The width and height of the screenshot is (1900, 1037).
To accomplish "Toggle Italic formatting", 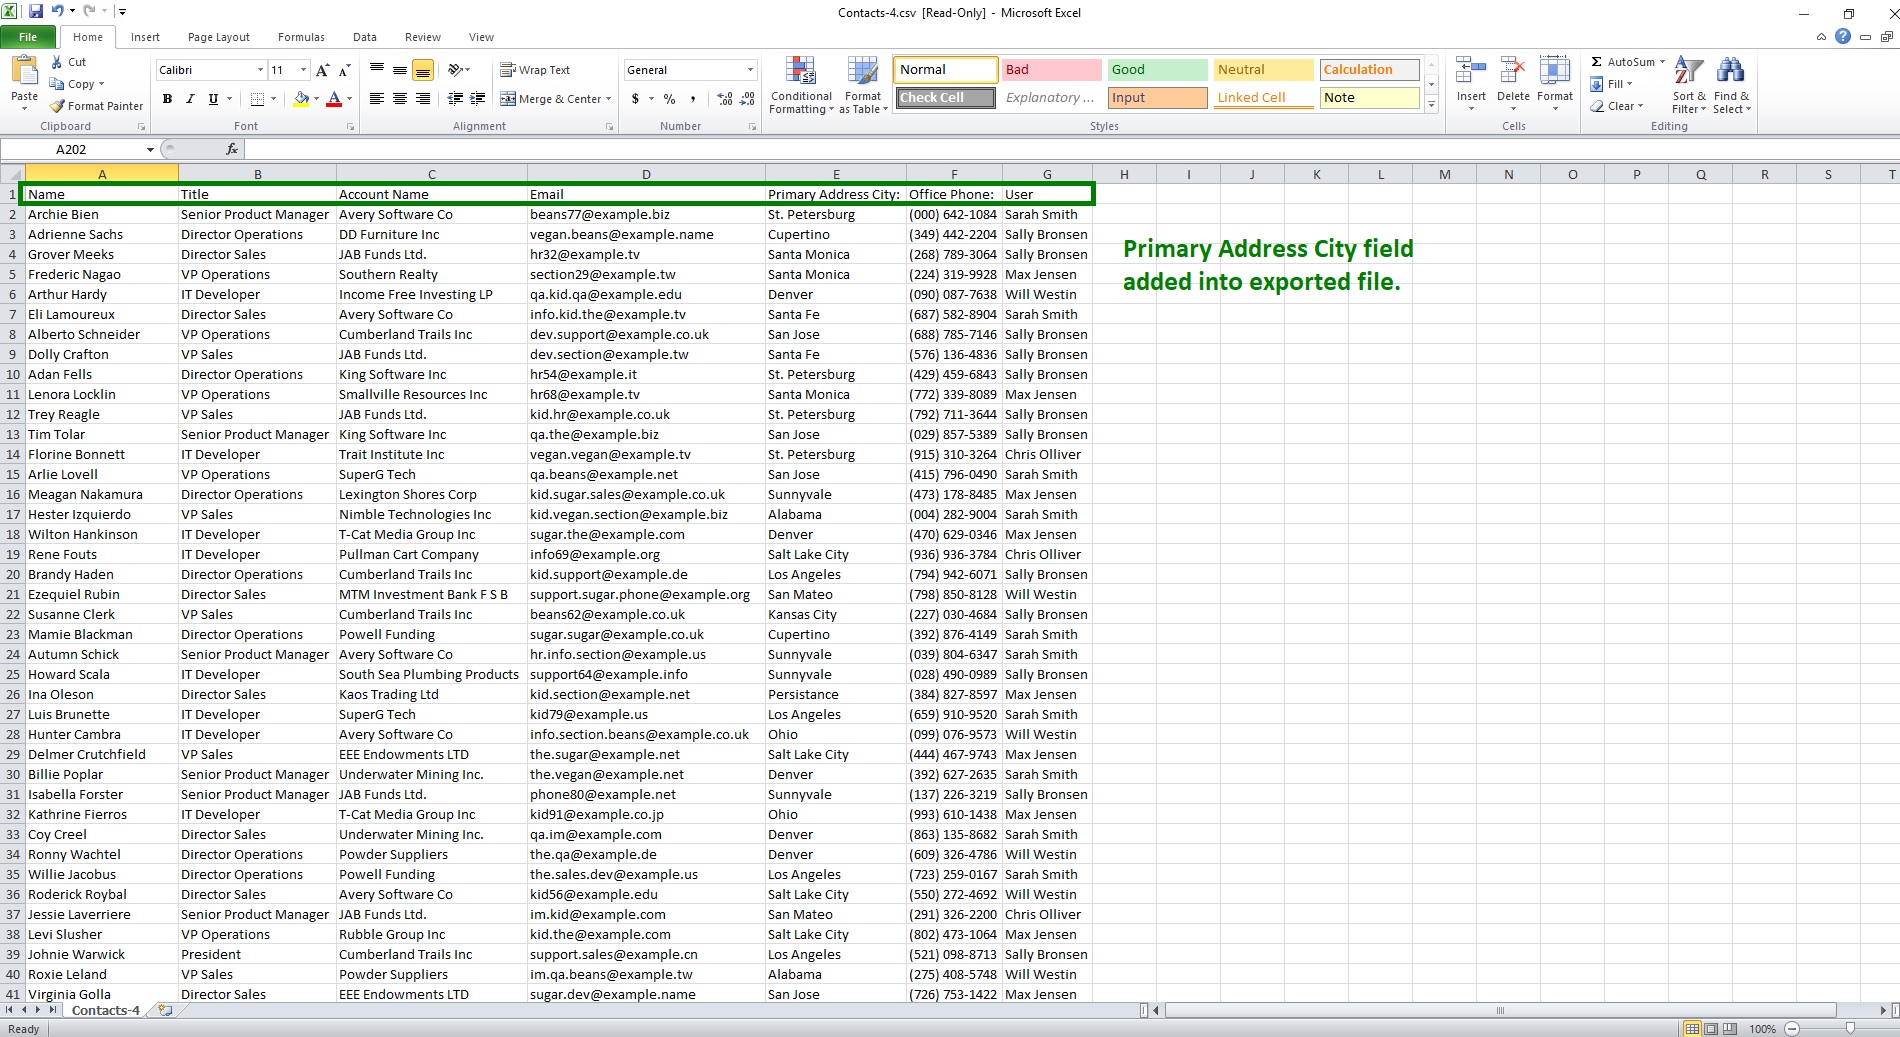I will (x=190, y=99).
